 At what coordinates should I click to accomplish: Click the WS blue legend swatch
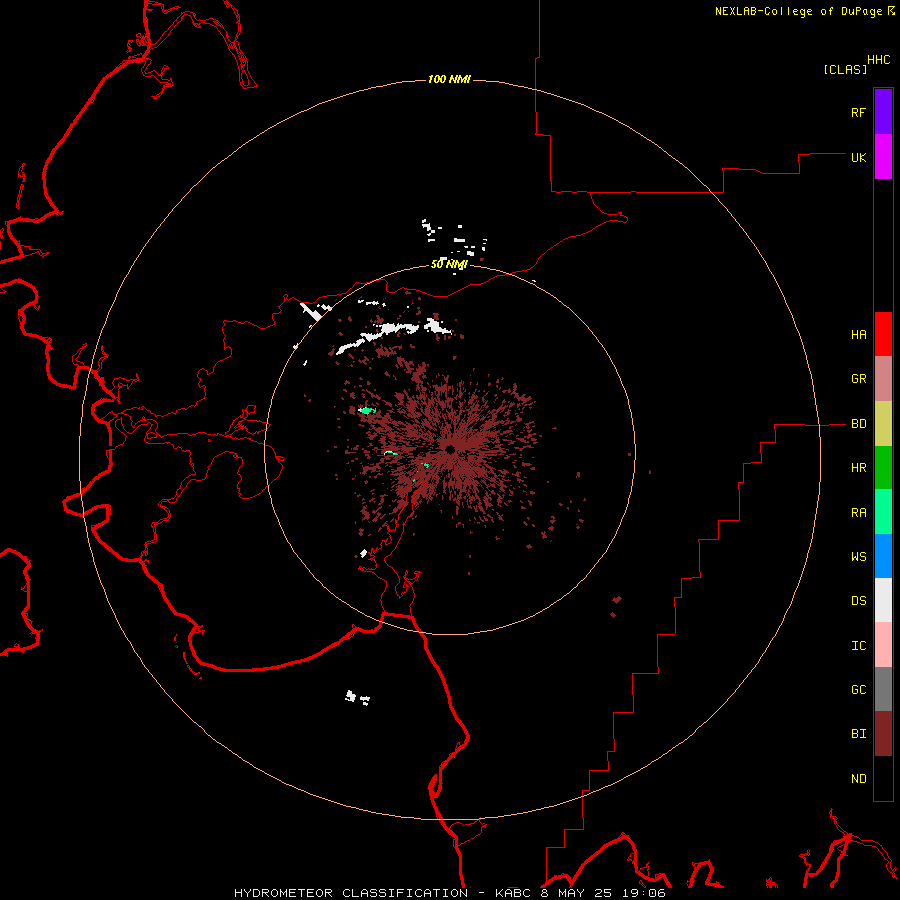point(883,556)
